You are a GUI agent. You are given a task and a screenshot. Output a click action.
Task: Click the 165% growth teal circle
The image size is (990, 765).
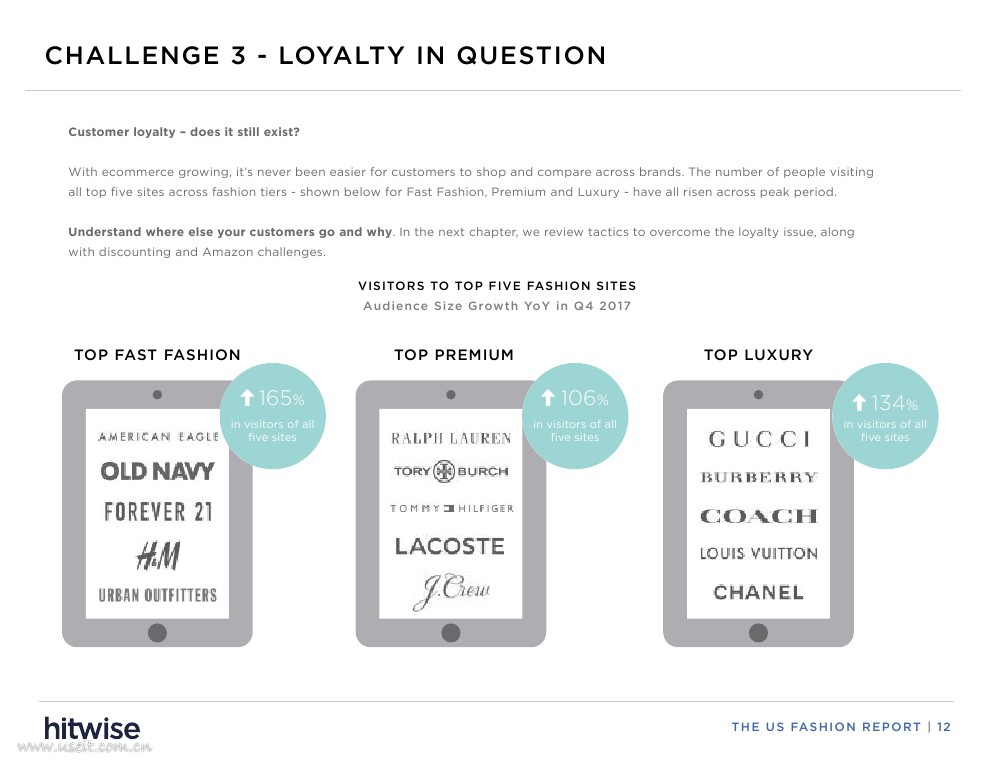(273, 415)
